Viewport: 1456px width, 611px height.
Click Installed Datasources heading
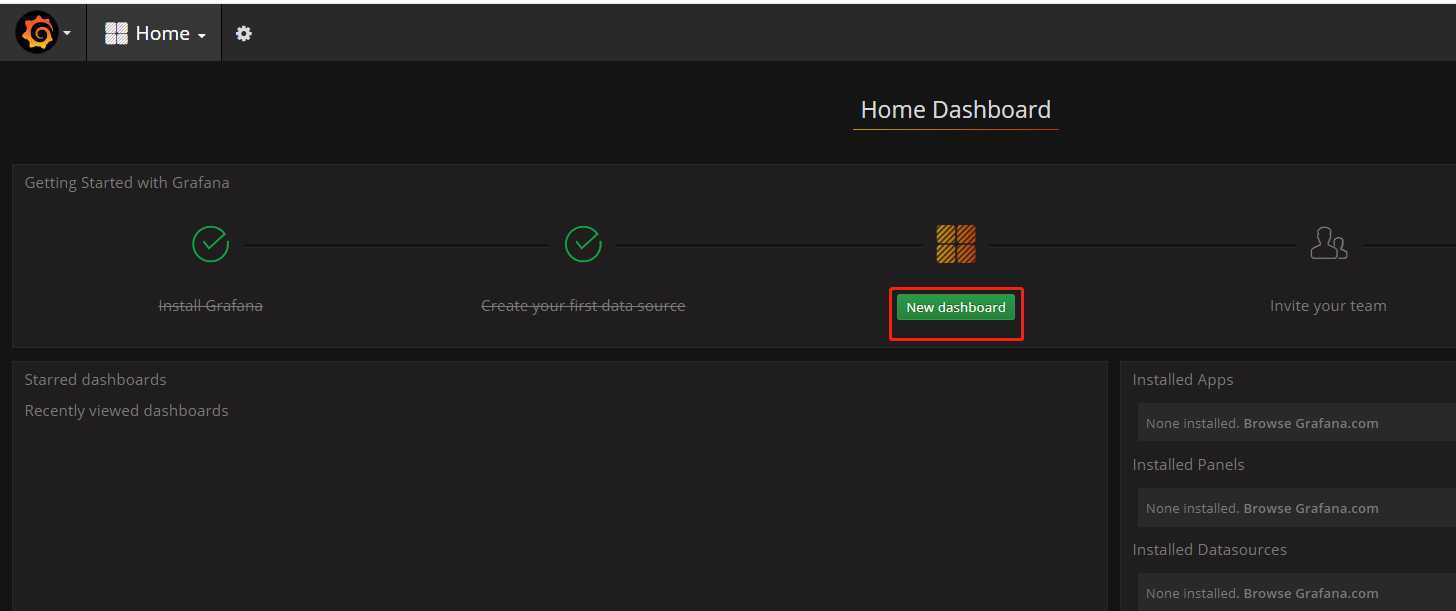1209,550
